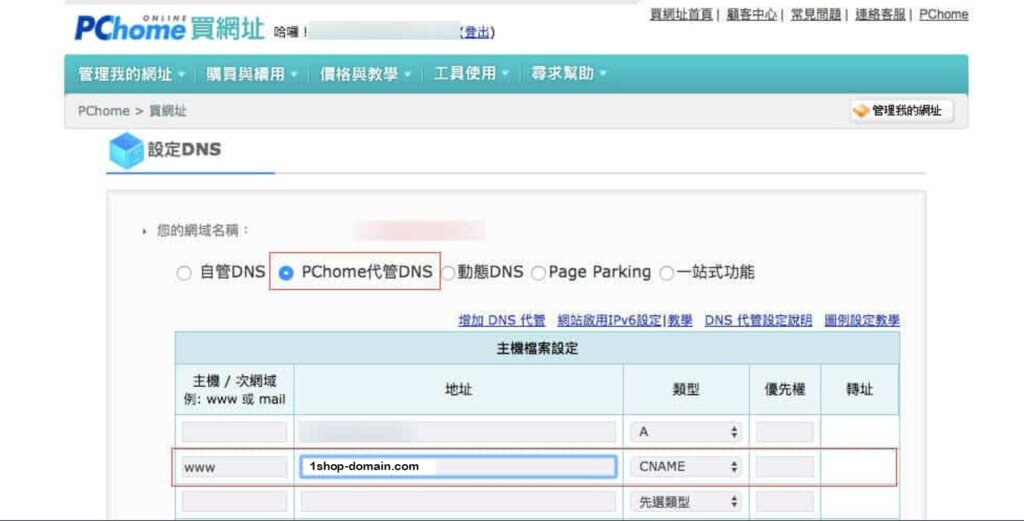Open the 工具使用 menu

coord(471,74)
